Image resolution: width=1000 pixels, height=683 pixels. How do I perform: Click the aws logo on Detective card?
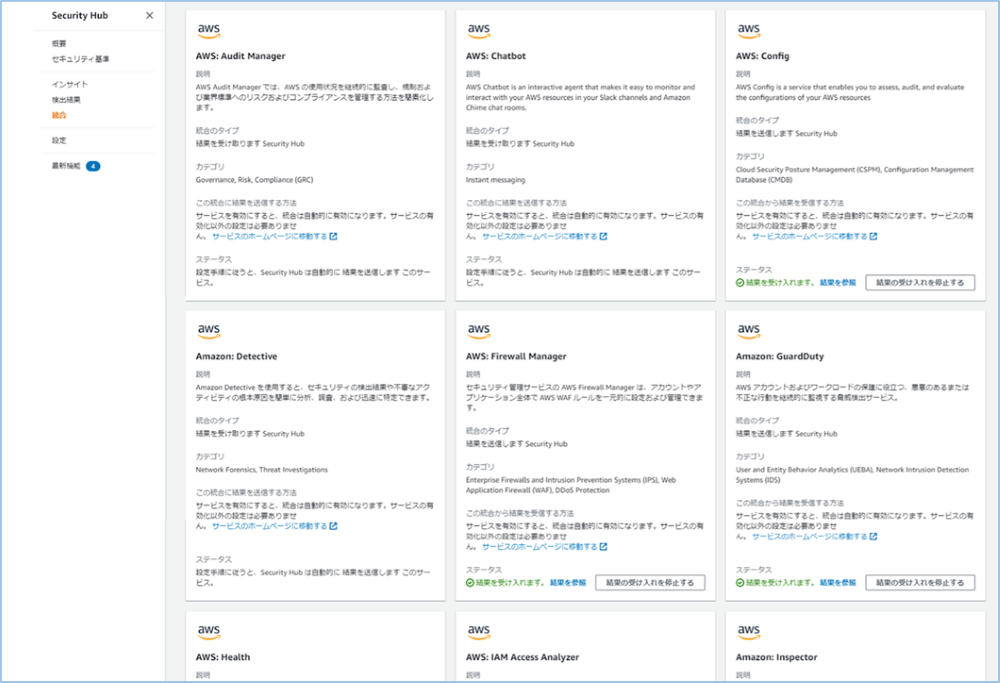209,331
